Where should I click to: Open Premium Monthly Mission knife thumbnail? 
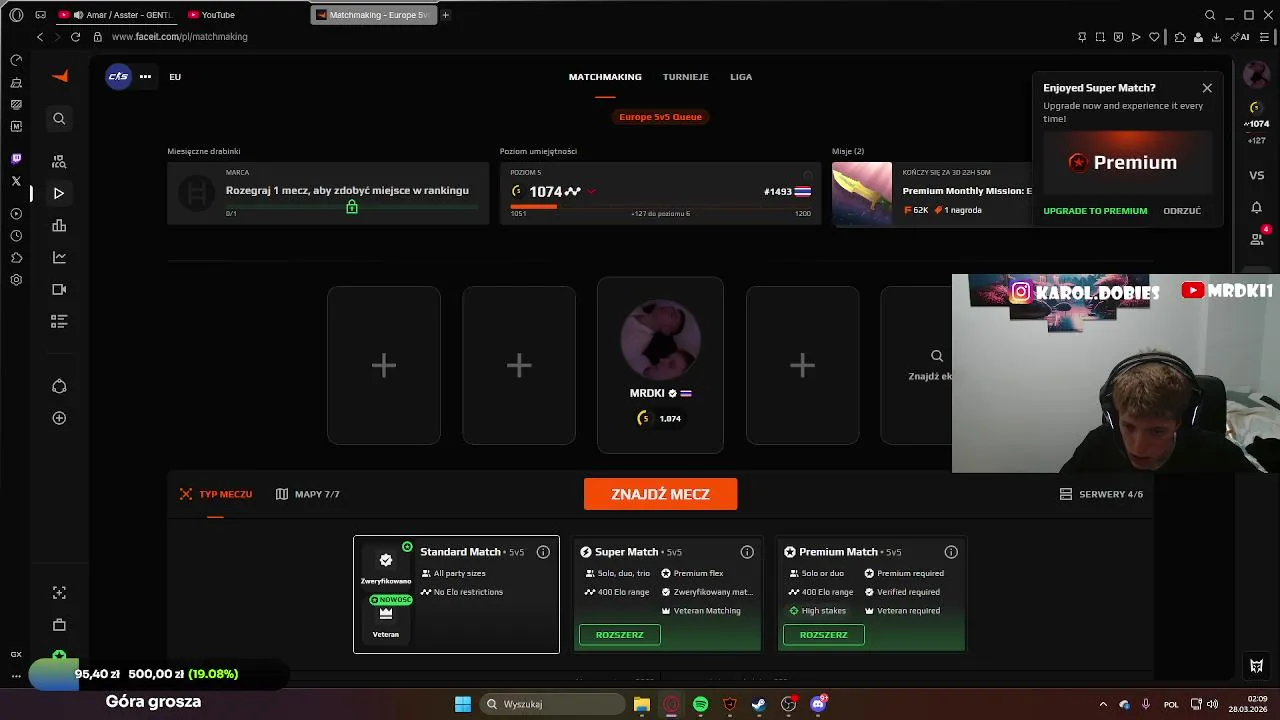[862, 194]
